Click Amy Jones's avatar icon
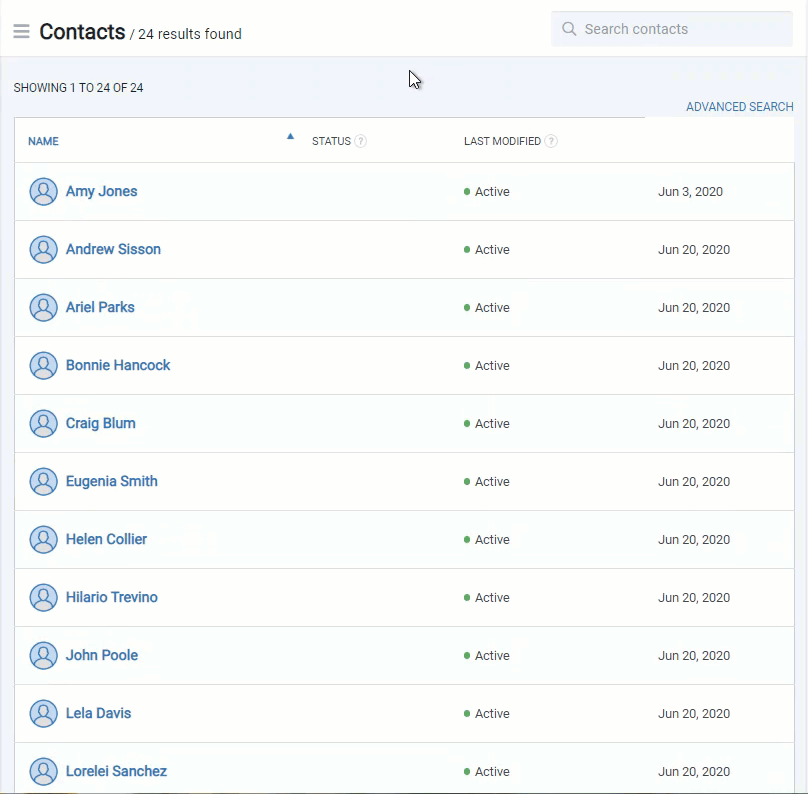808x794 pixels. click(x=43, y=192)
